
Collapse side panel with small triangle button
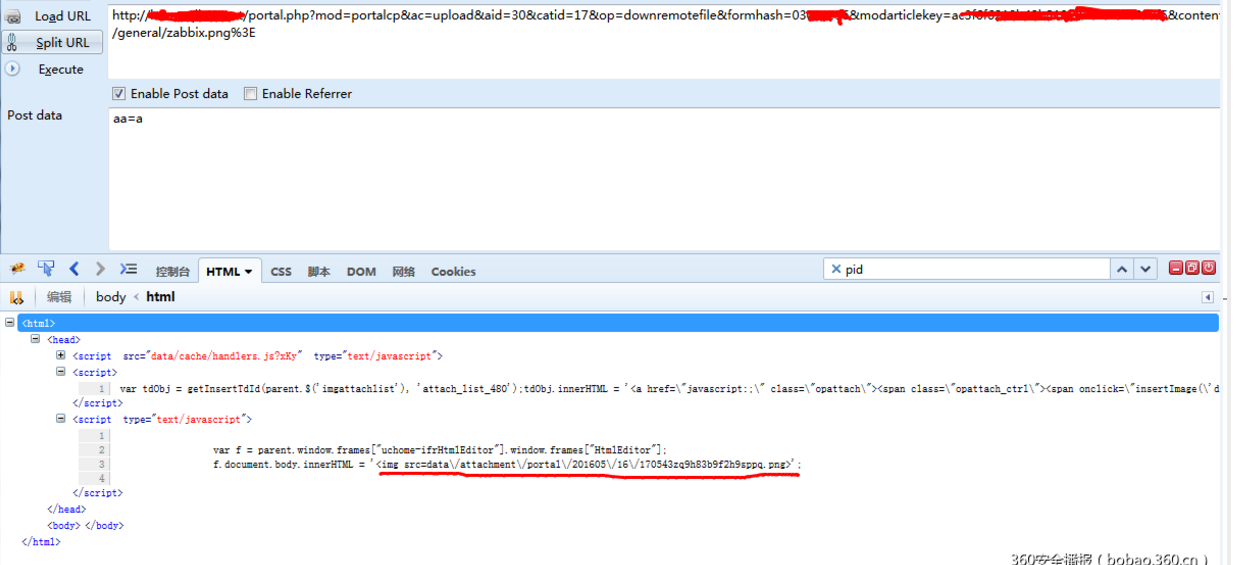click(x=1207, y=297)
